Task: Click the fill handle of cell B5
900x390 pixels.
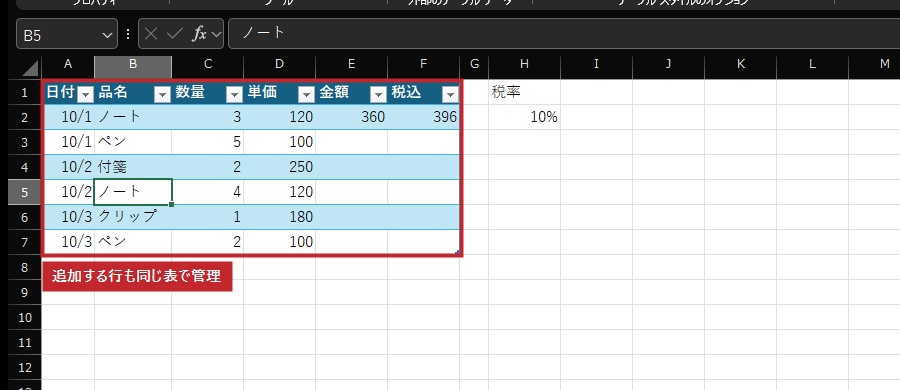Action: coord(172,204)
